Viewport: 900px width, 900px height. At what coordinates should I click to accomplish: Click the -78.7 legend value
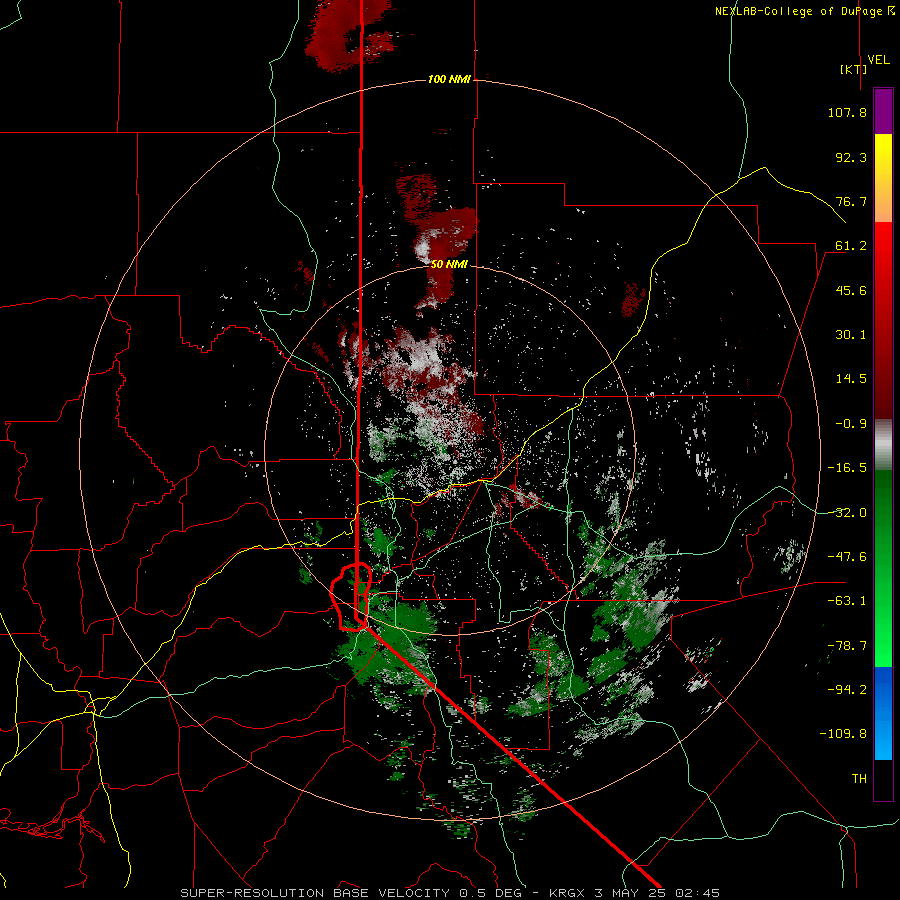click(x=847, y=646)
